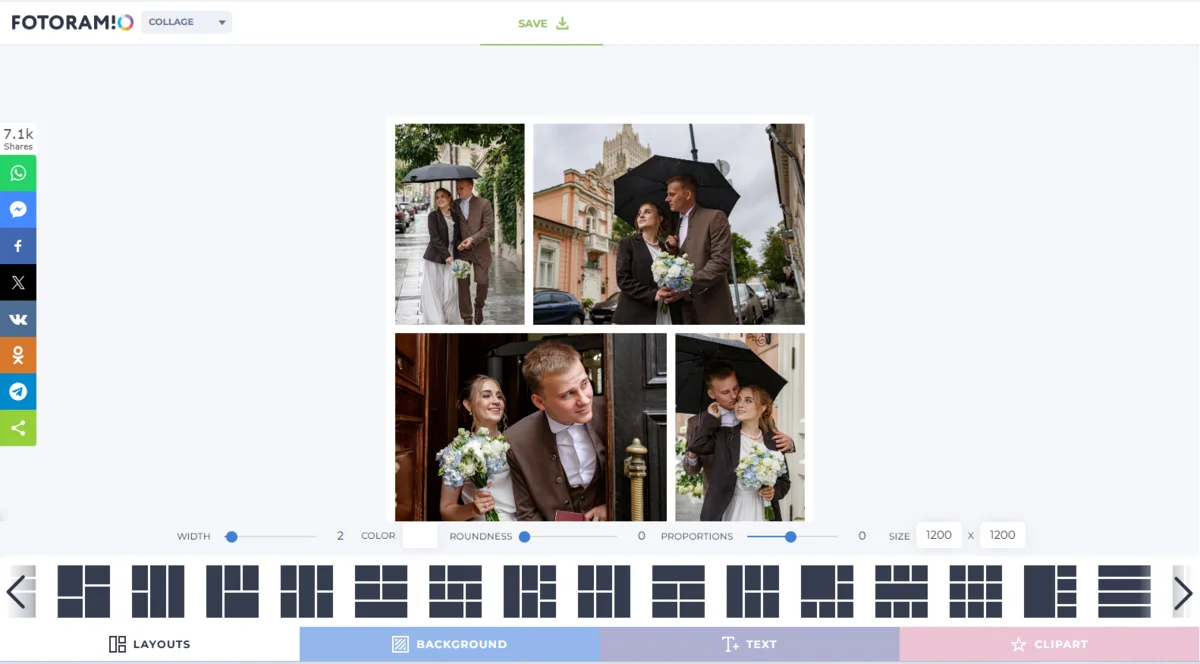Switch to the CLIPART tab

pyautogui.click(x=1050, y=644)
